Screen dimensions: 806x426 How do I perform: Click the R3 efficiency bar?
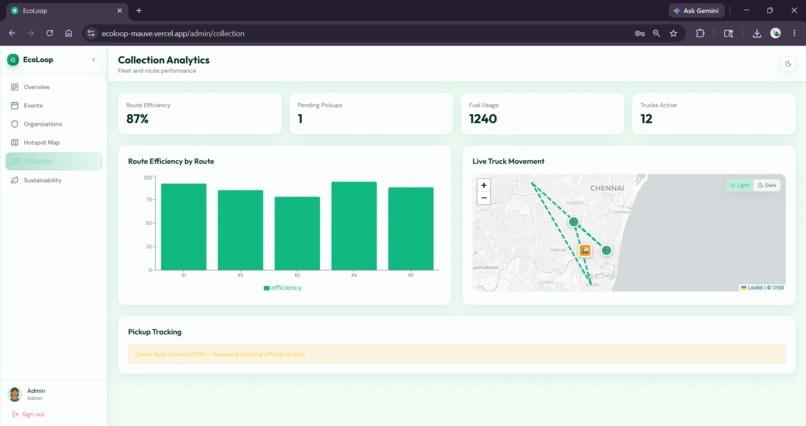click(297, 233)
